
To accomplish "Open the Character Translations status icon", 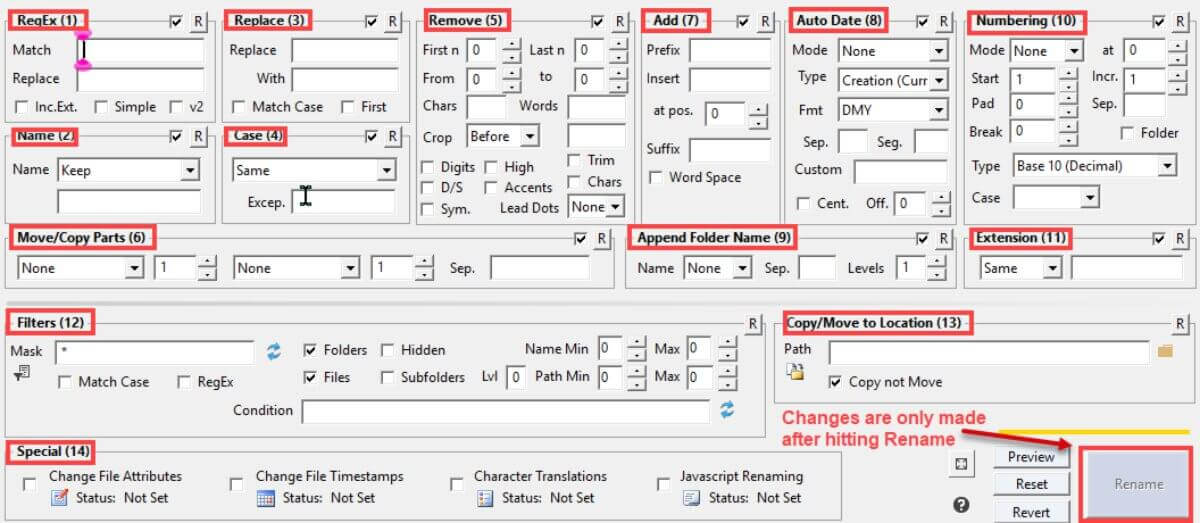I will [x=485, y=498].
